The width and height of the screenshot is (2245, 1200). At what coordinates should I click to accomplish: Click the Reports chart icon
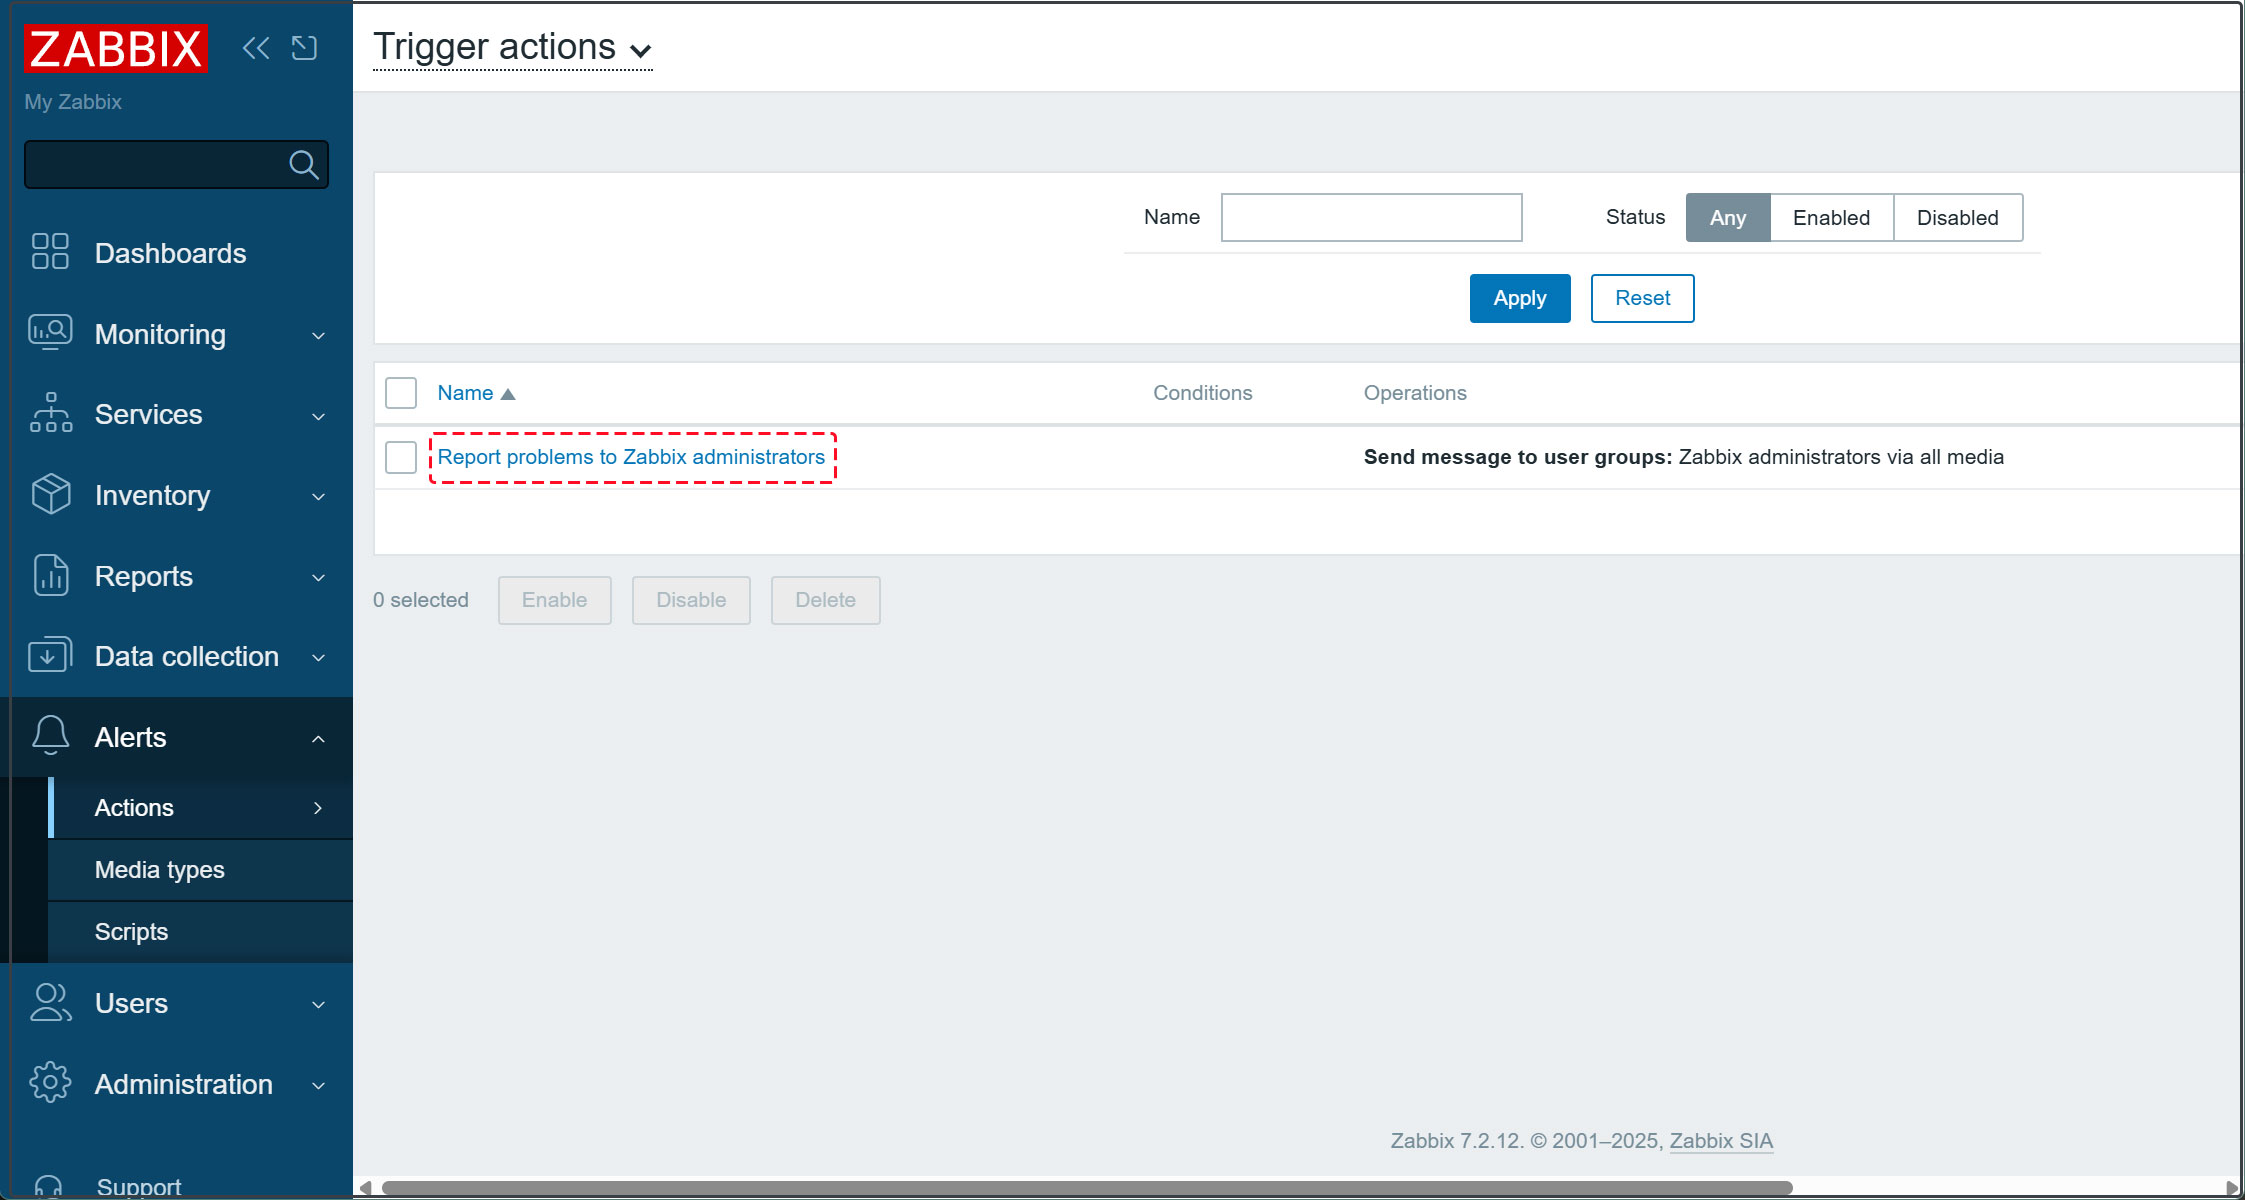click(50, 575)
